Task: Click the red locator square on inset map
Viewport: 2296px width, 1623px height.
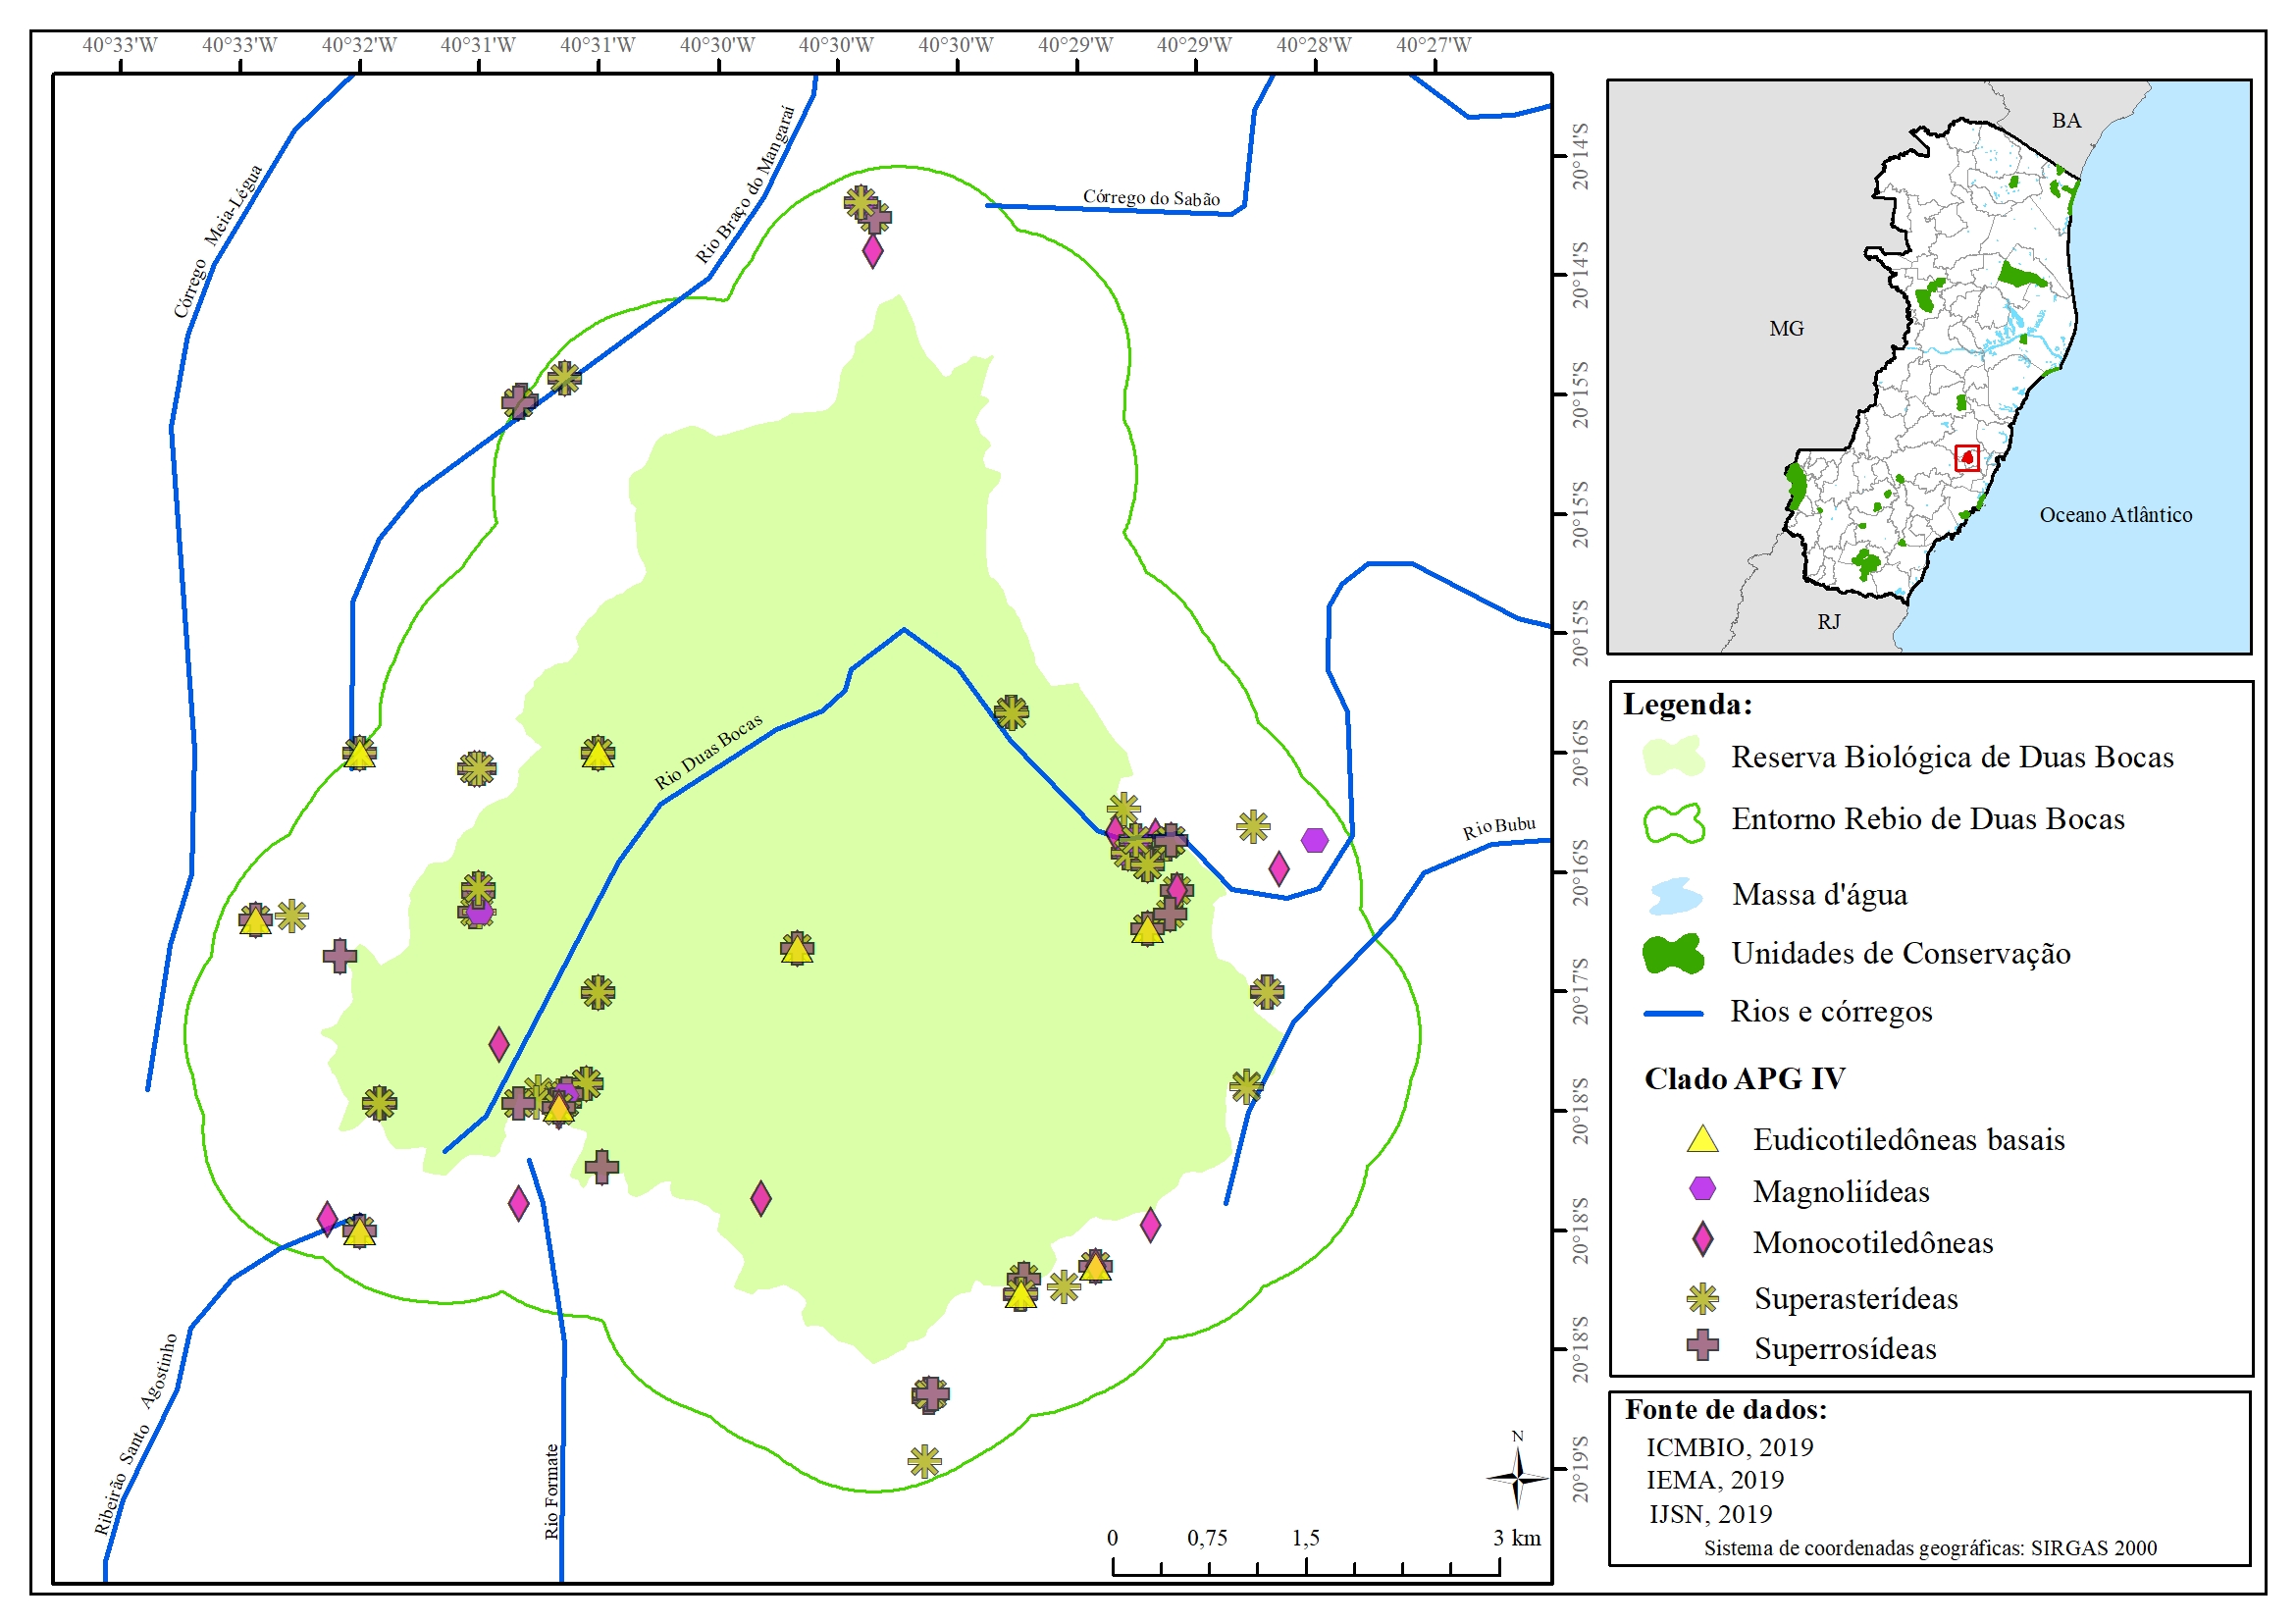Action: (x=1966, y=458)
